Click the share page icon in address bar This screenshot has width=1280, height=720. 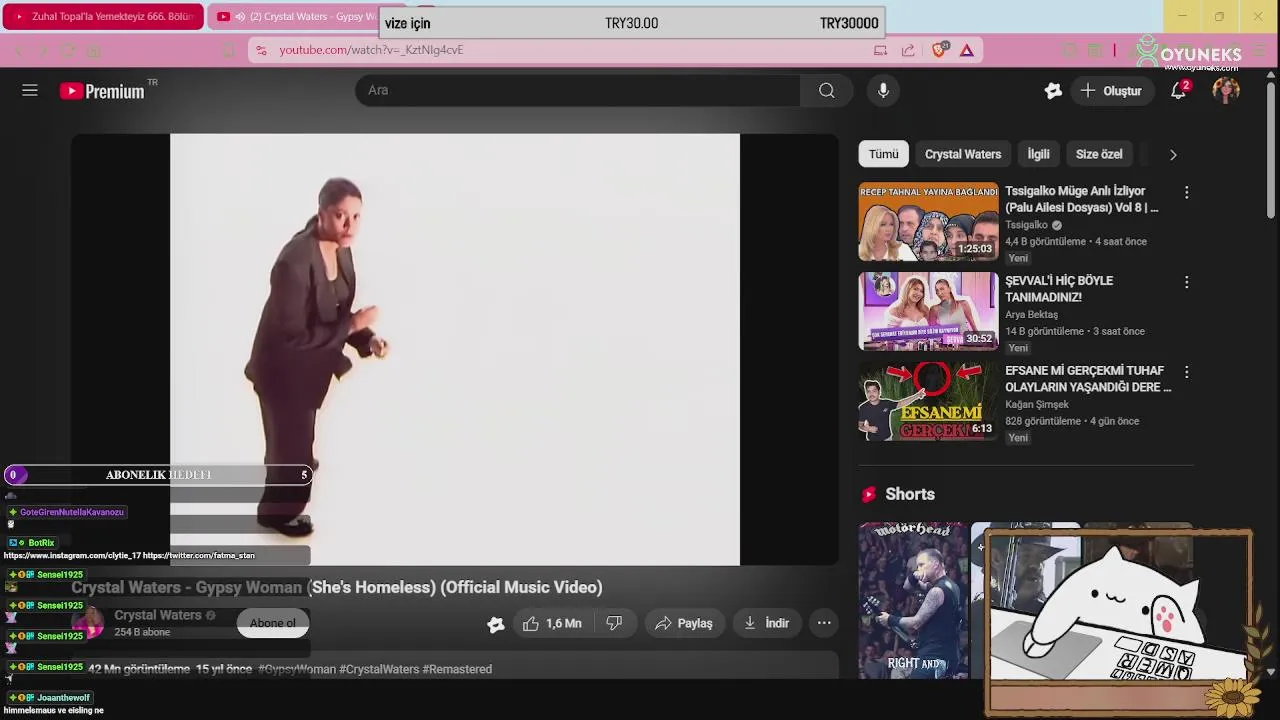(x=908, y=50)
